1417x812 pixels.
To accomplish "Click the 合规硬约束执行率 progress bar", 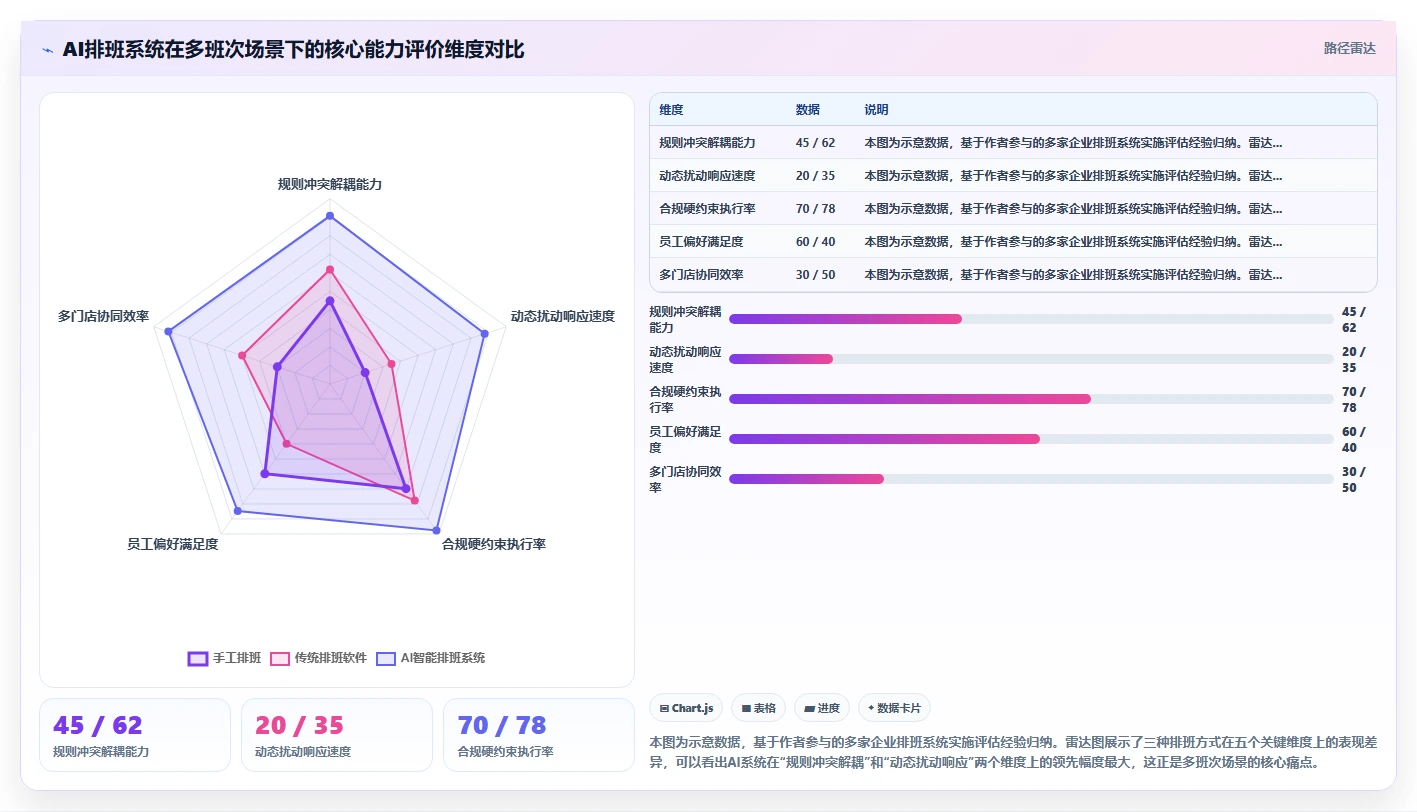I will click(1031, 399).
